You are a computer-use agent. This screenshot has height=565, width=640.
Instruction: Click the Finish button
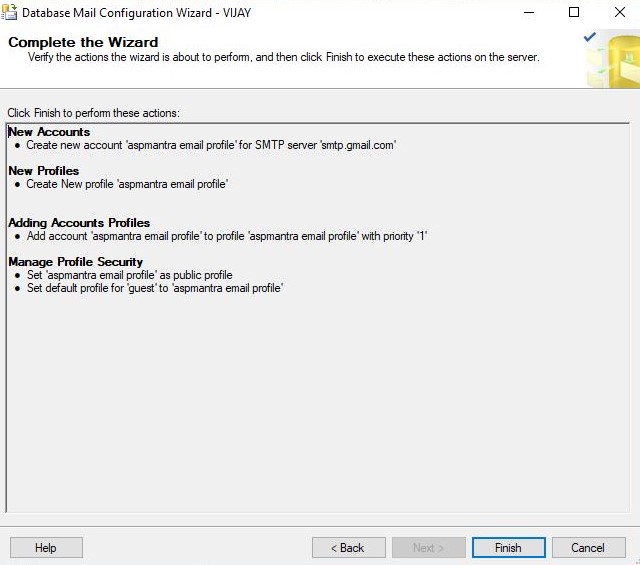coord(509,547)
